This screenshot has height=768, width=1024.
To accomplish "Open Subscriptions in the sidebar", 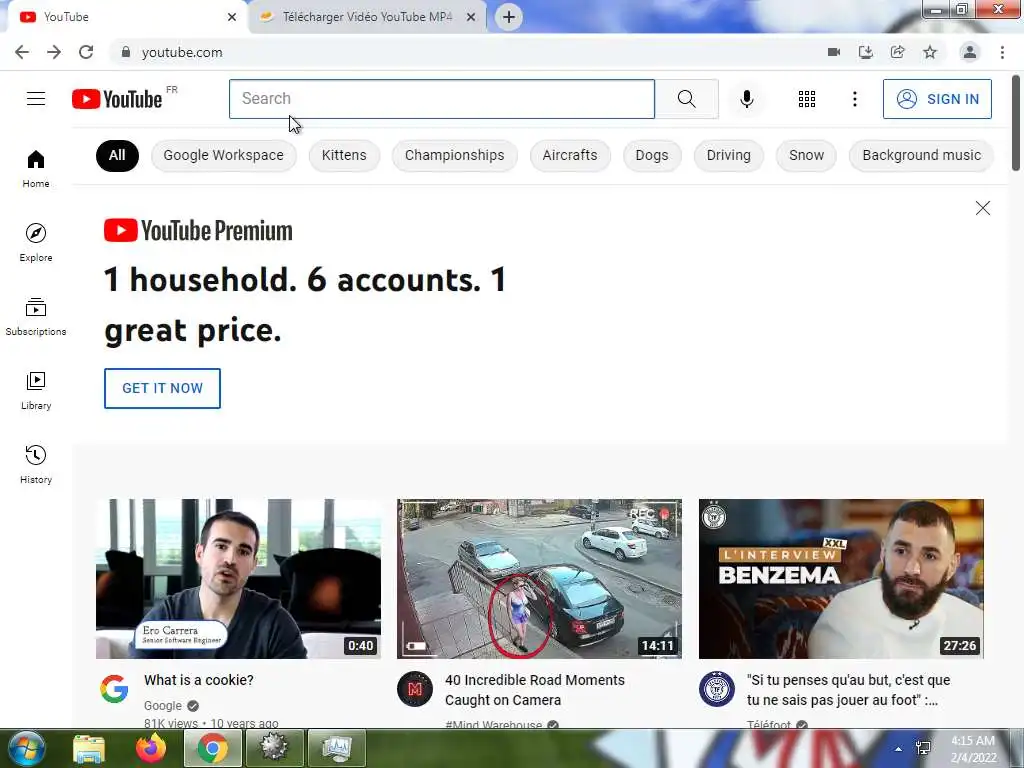I will (36, 316).
